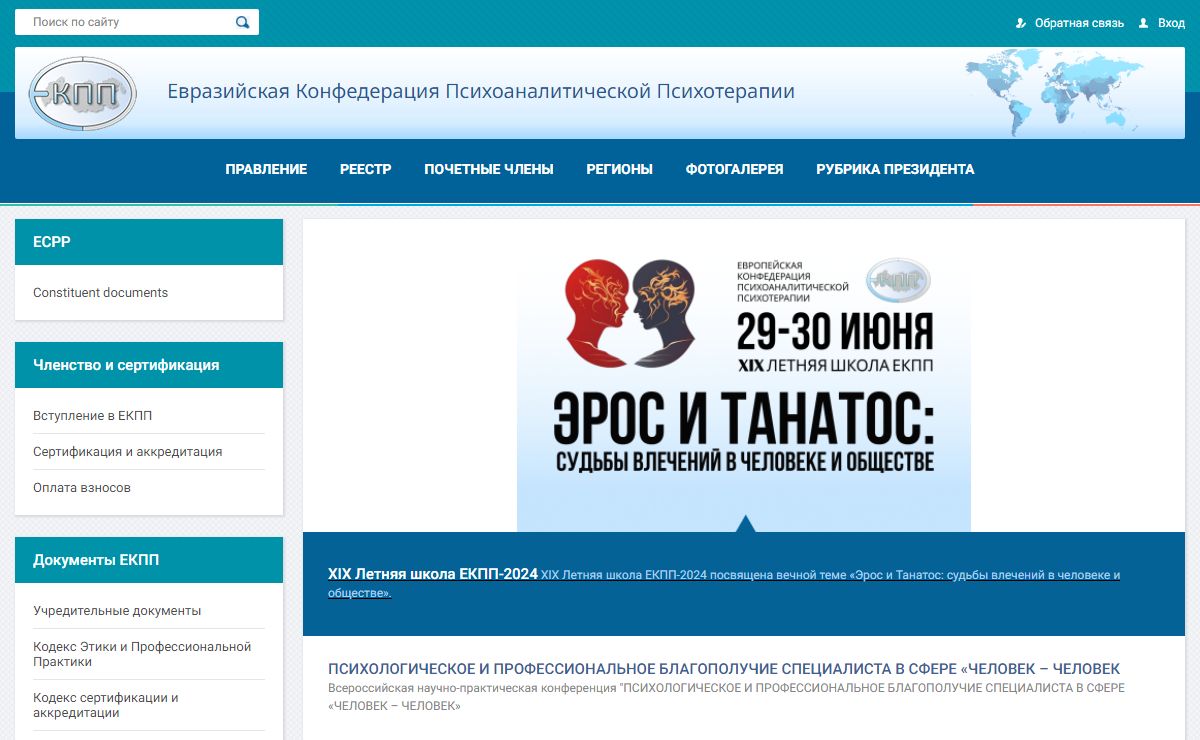Open Сертификация и аккредитация link

pos(127,452)
